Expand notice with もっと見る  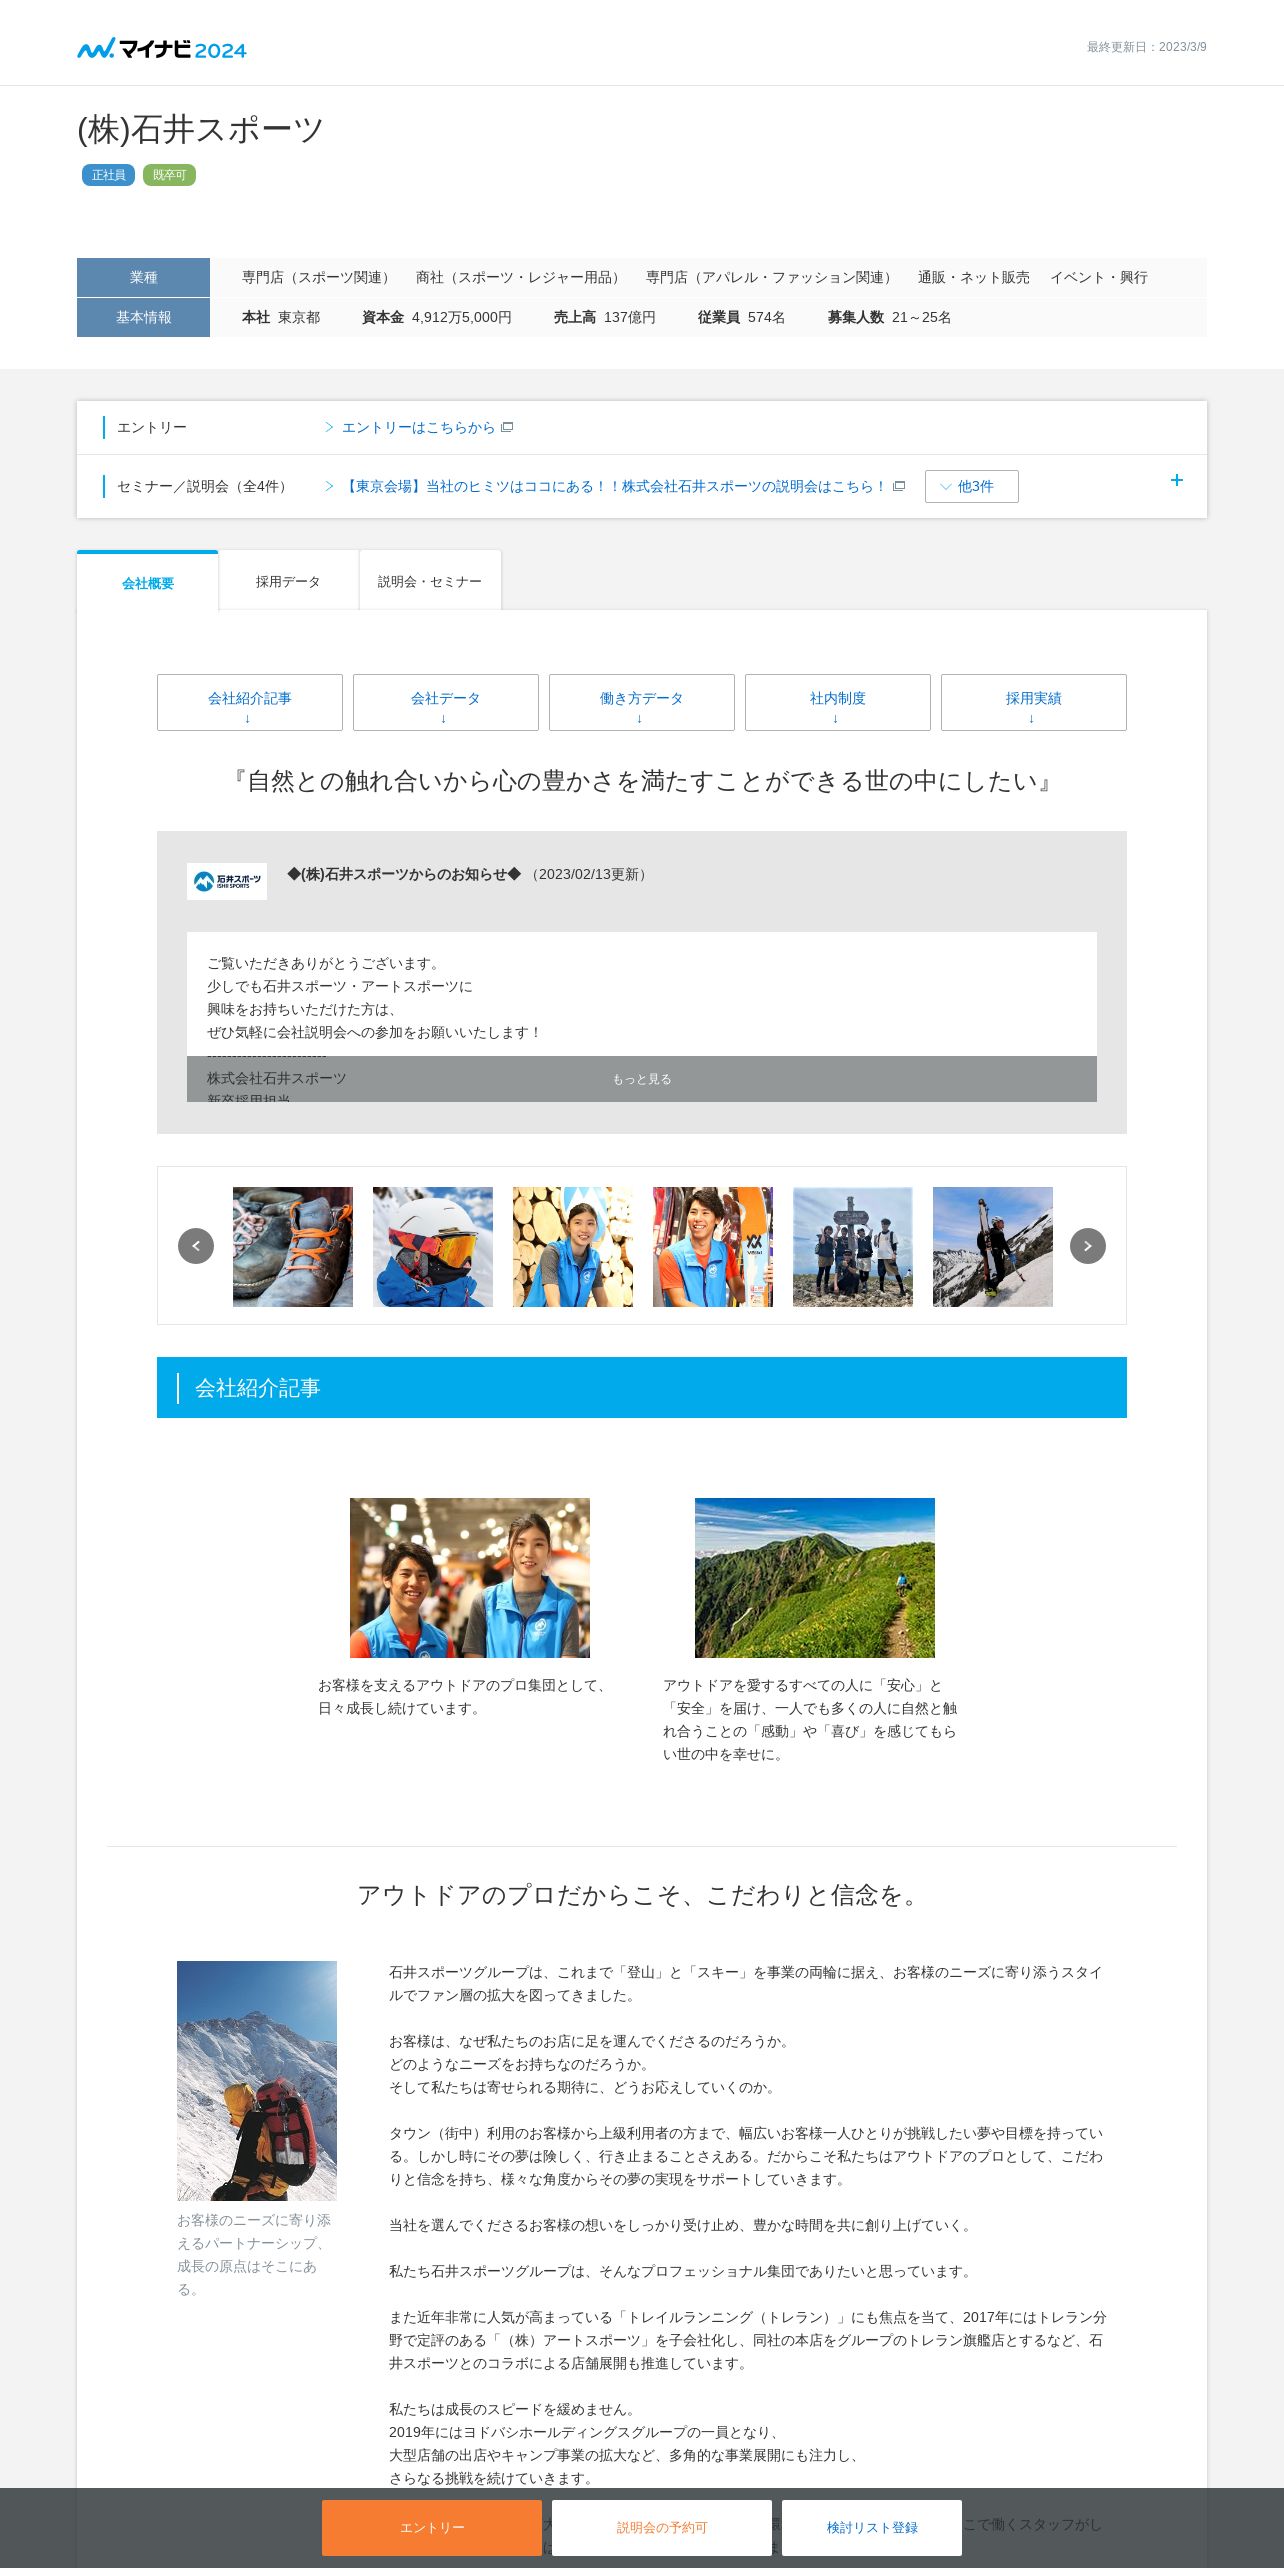tap(642, 1079)
